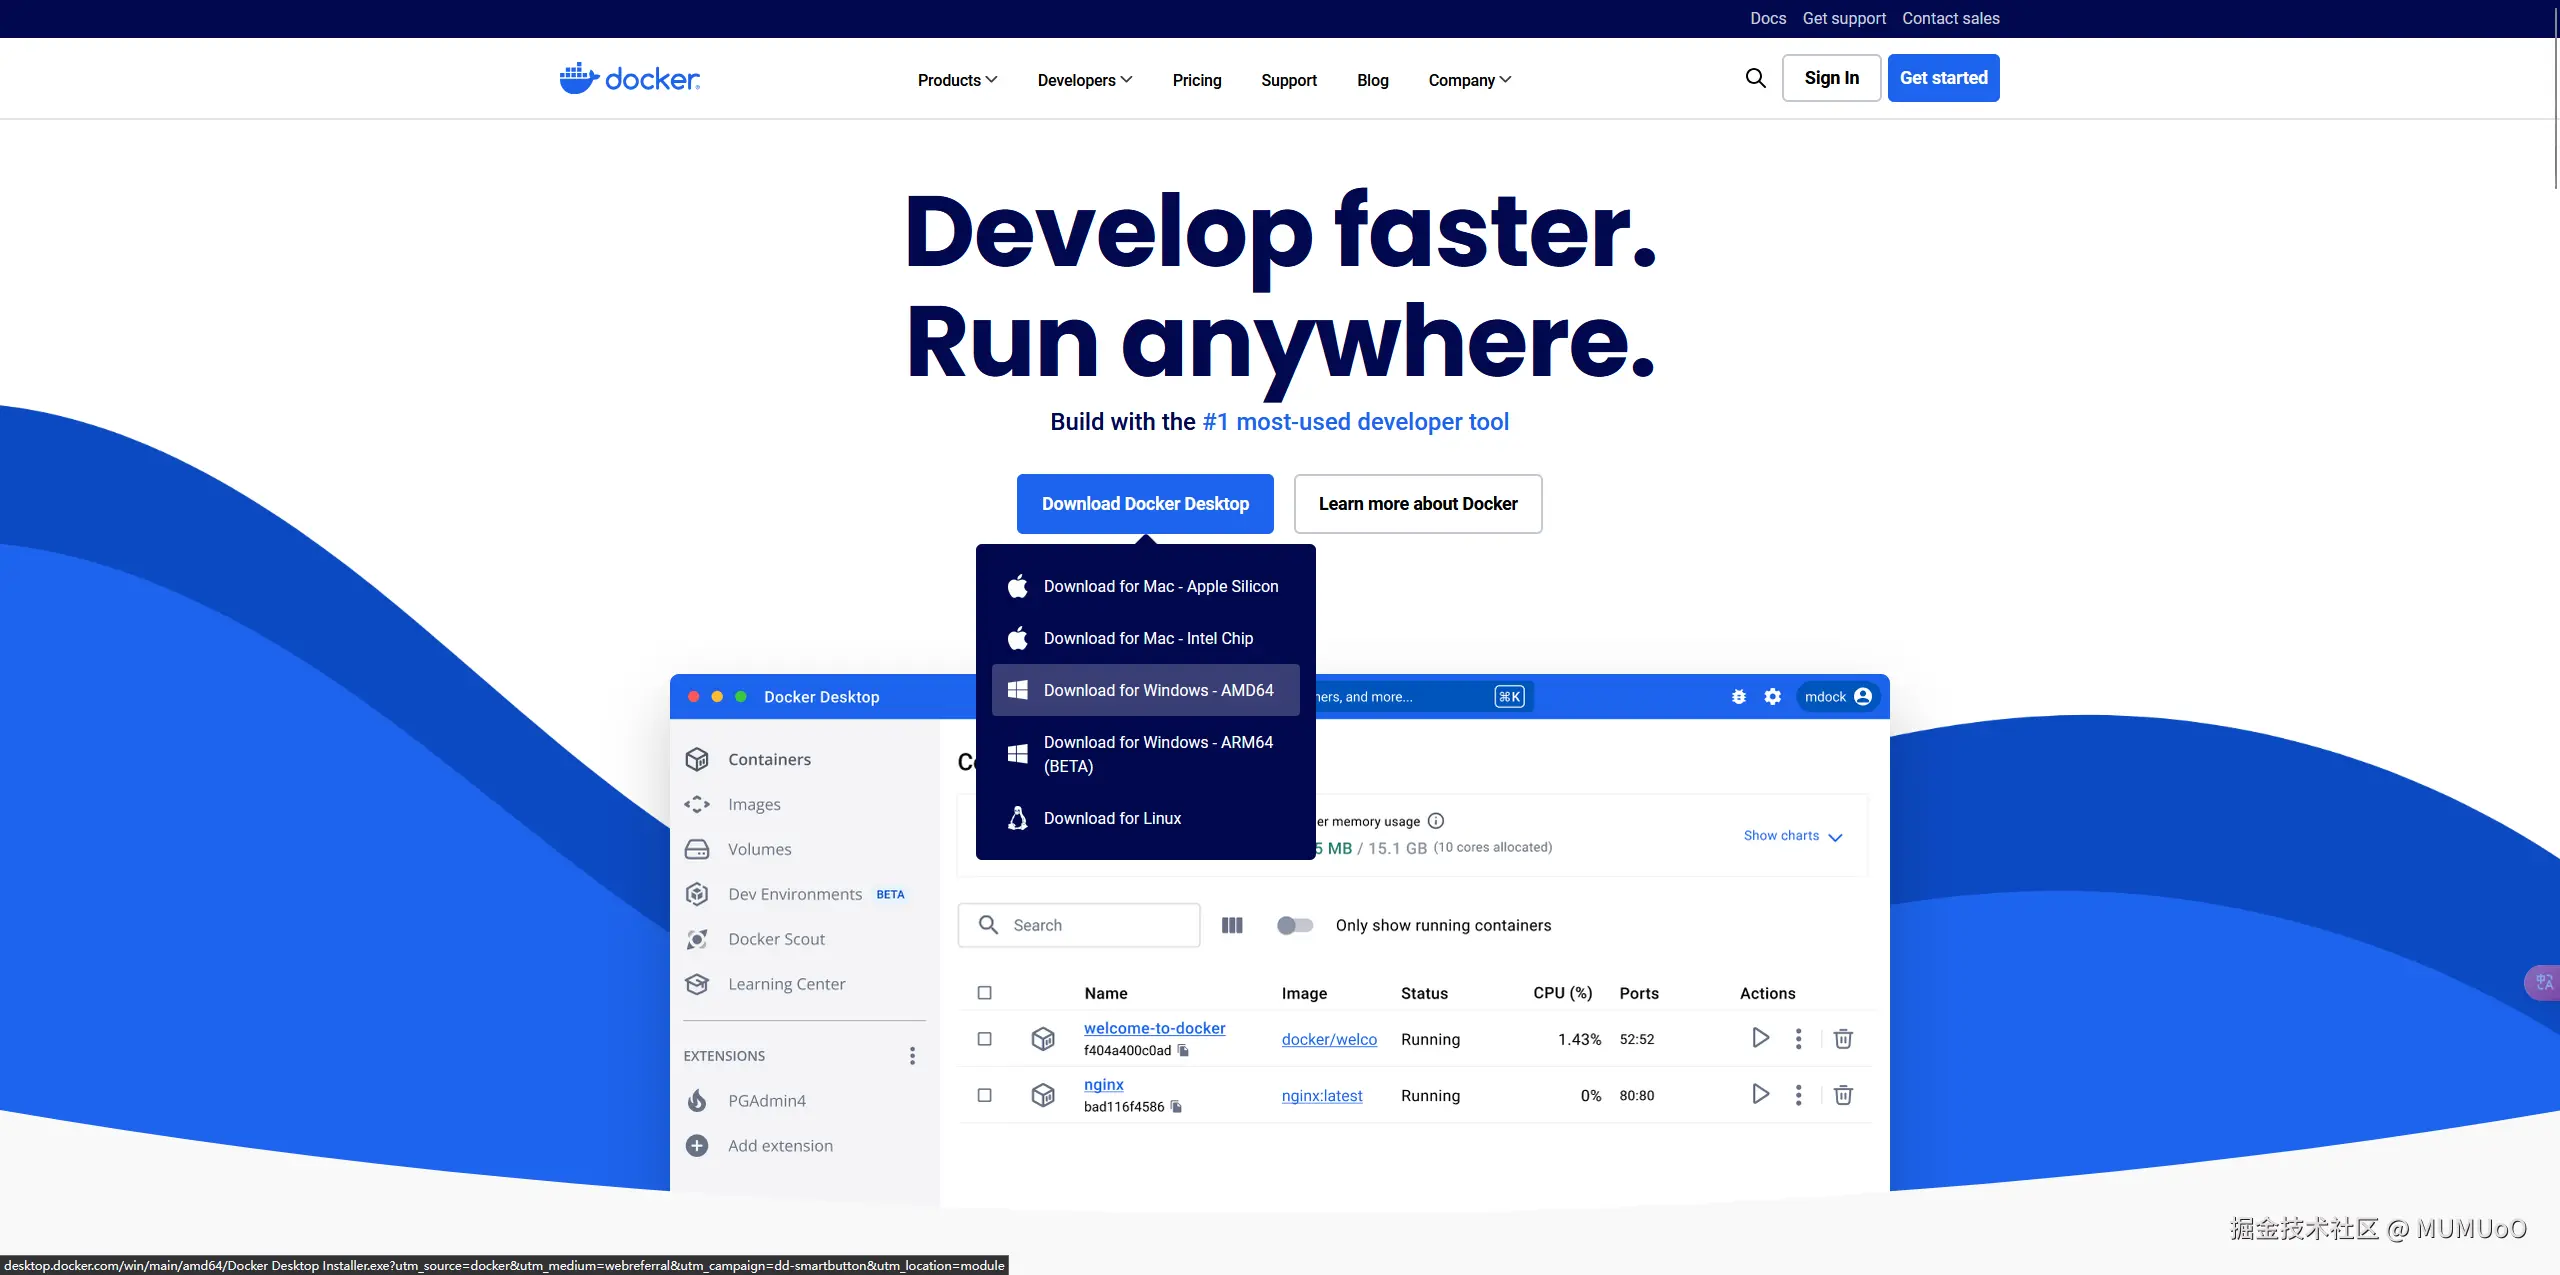Tick the select-all checkbox in table header
The height and width of the screenshot is (1275, 2560).
tap(984, 993)
